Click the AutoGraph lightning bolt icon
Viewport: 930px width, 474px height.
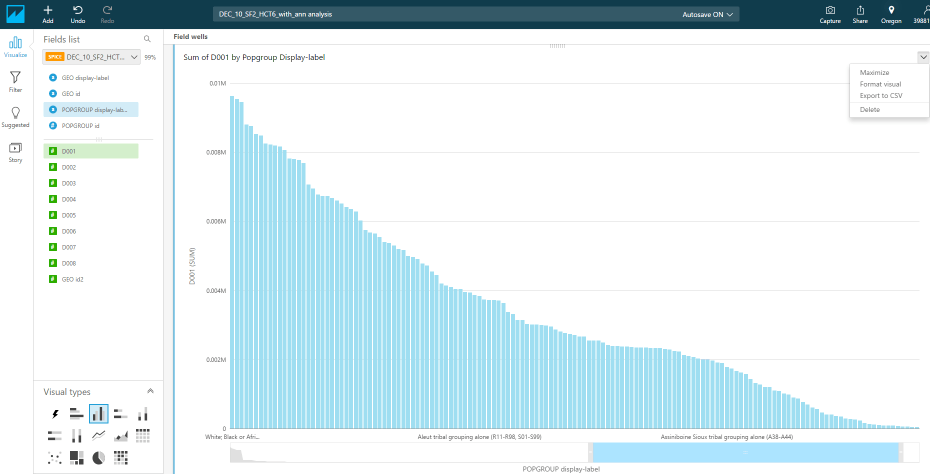coord(54,413)
